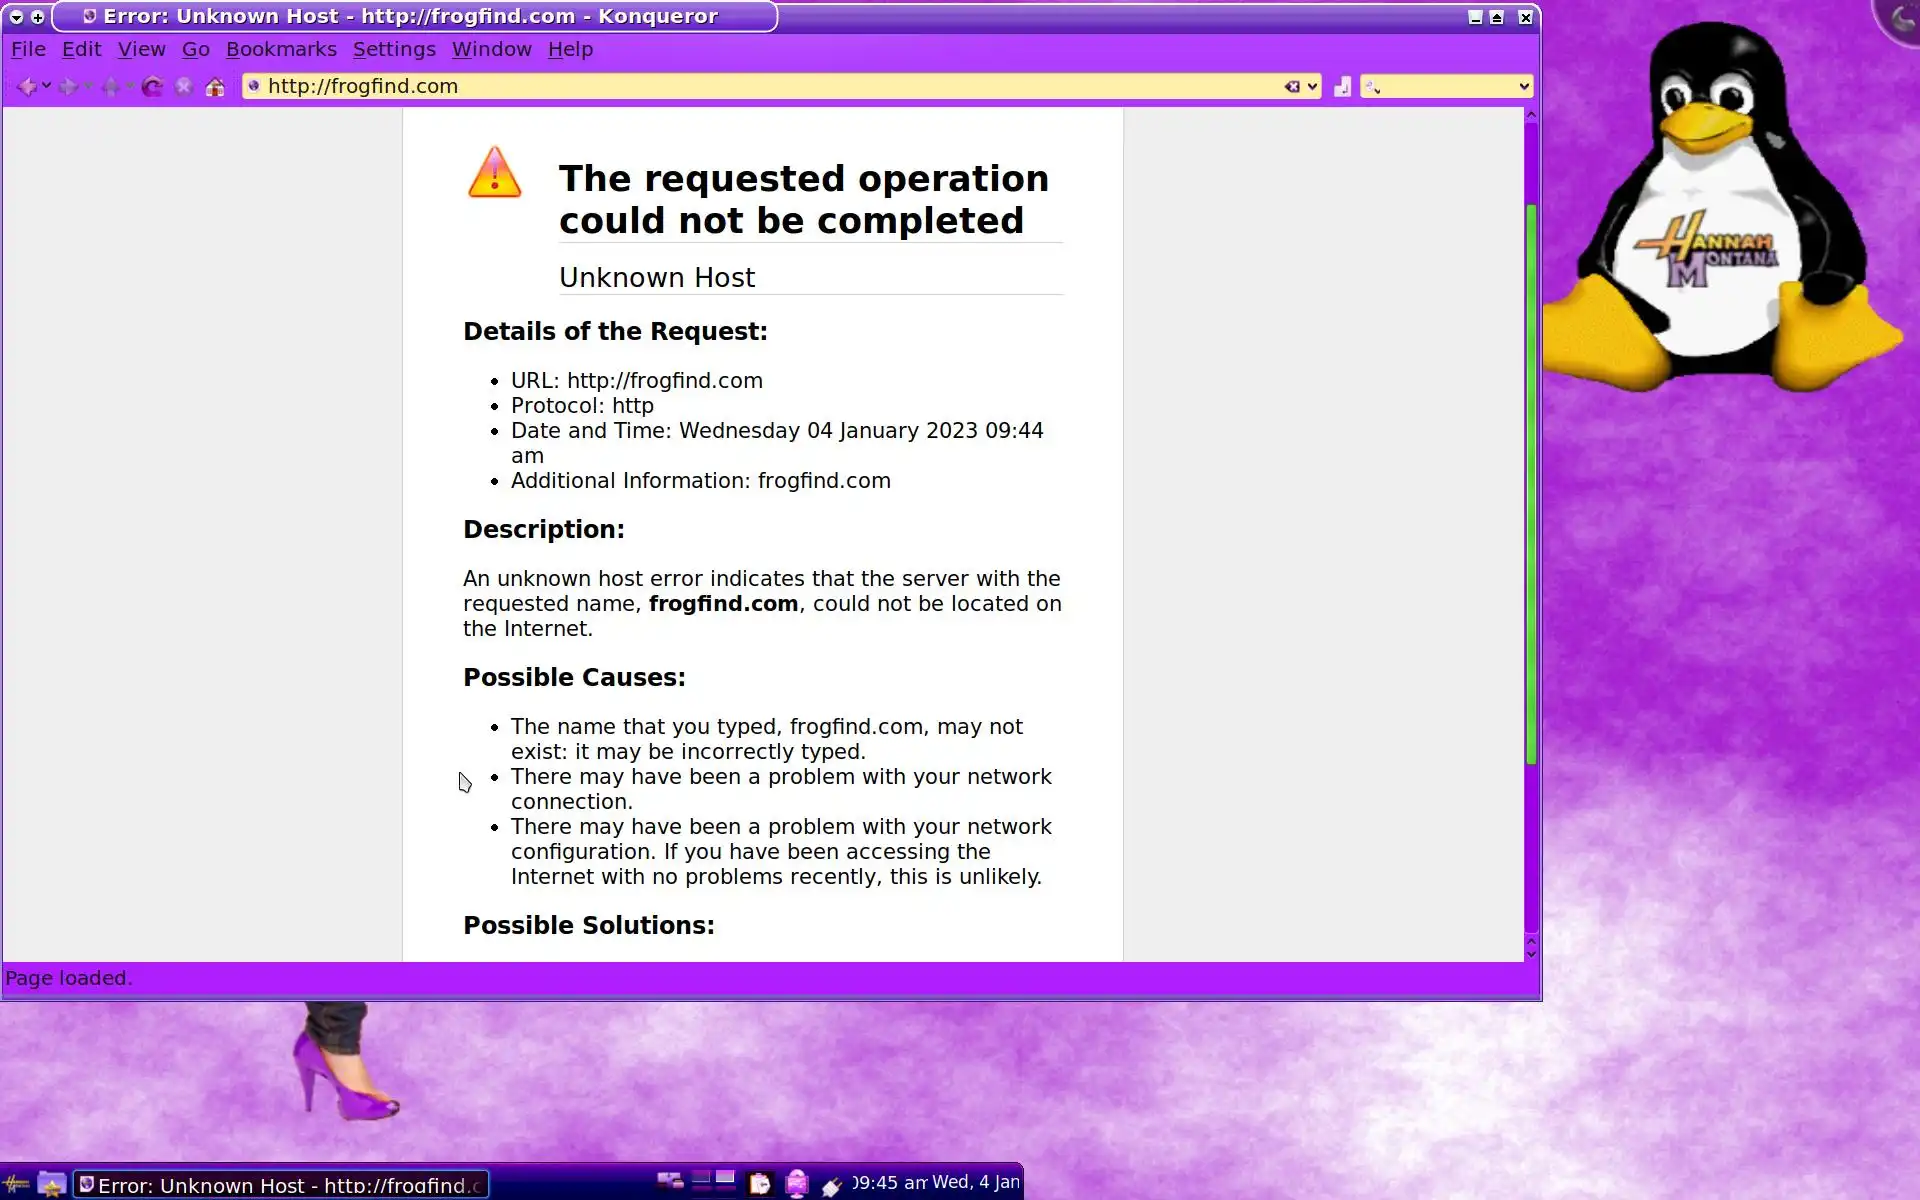Image resolution: width=1920 pixels, height=1200 pixels.
Task: Open the folder favorites icon in taskbar
Action: coord(51,1184)
